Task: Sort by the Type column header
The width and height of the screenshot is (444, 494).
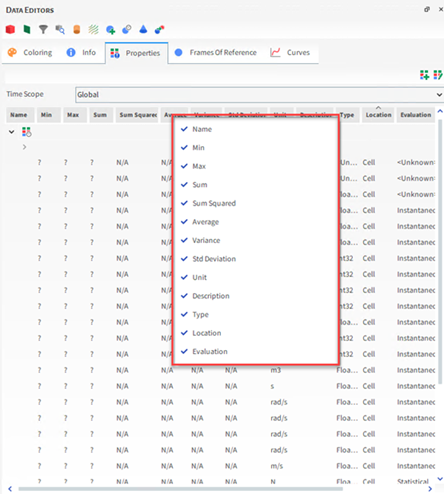Action: [348, 115]
